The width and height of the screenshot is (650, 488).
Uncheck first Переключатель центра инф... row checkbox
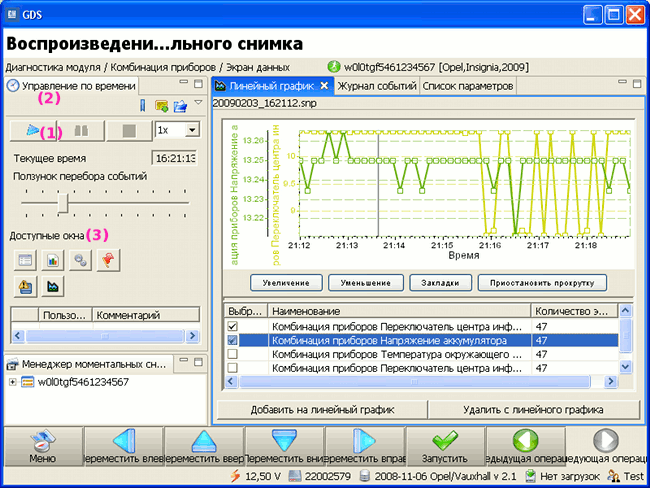coord(233,326)
